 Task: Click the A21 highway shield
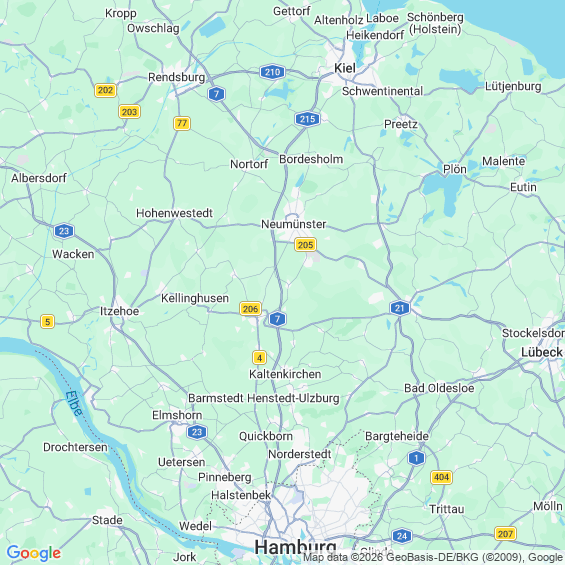[x=400, y=308]
